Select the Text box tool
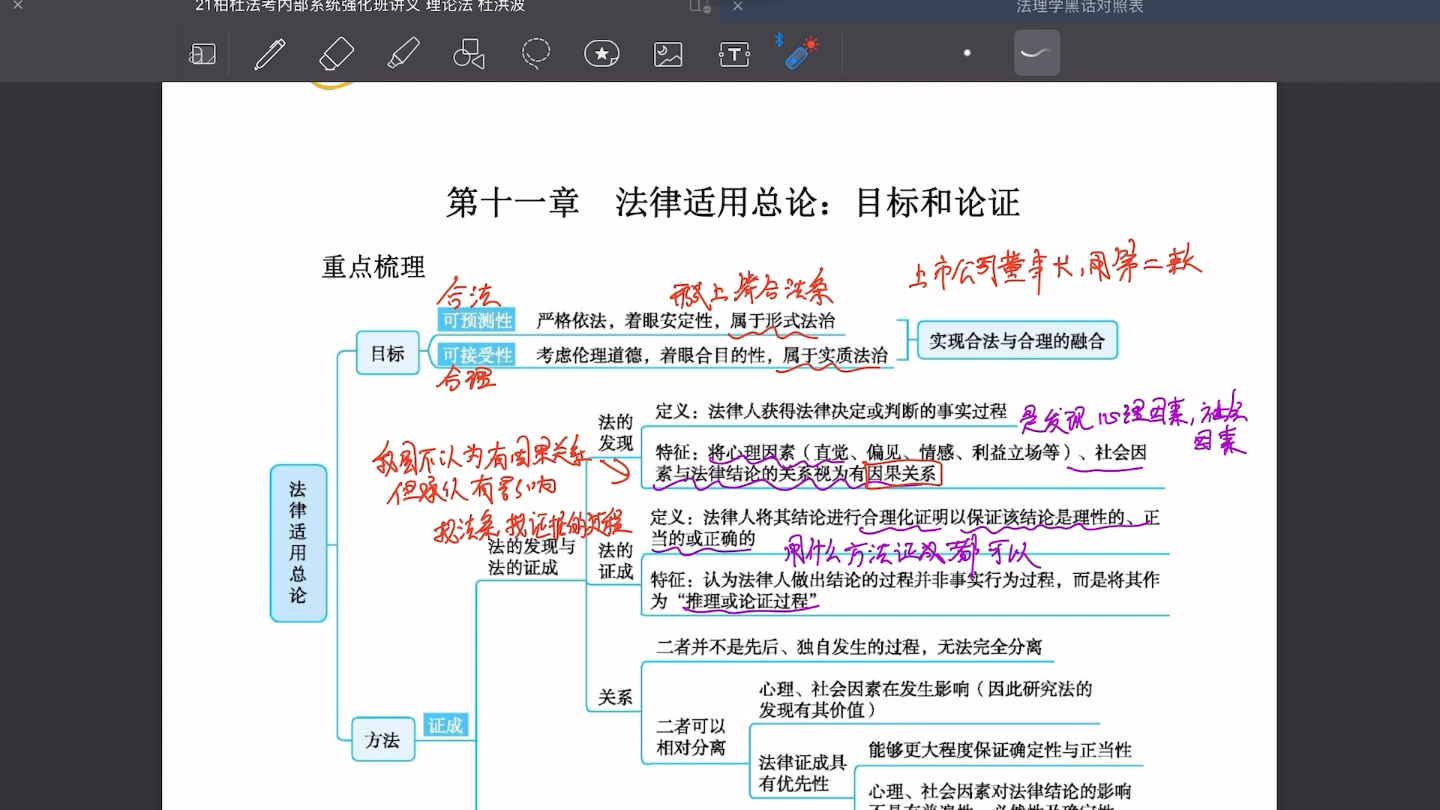Image resolution: width=1440 pixels, height=810 pixels. [x=735, y=54]
